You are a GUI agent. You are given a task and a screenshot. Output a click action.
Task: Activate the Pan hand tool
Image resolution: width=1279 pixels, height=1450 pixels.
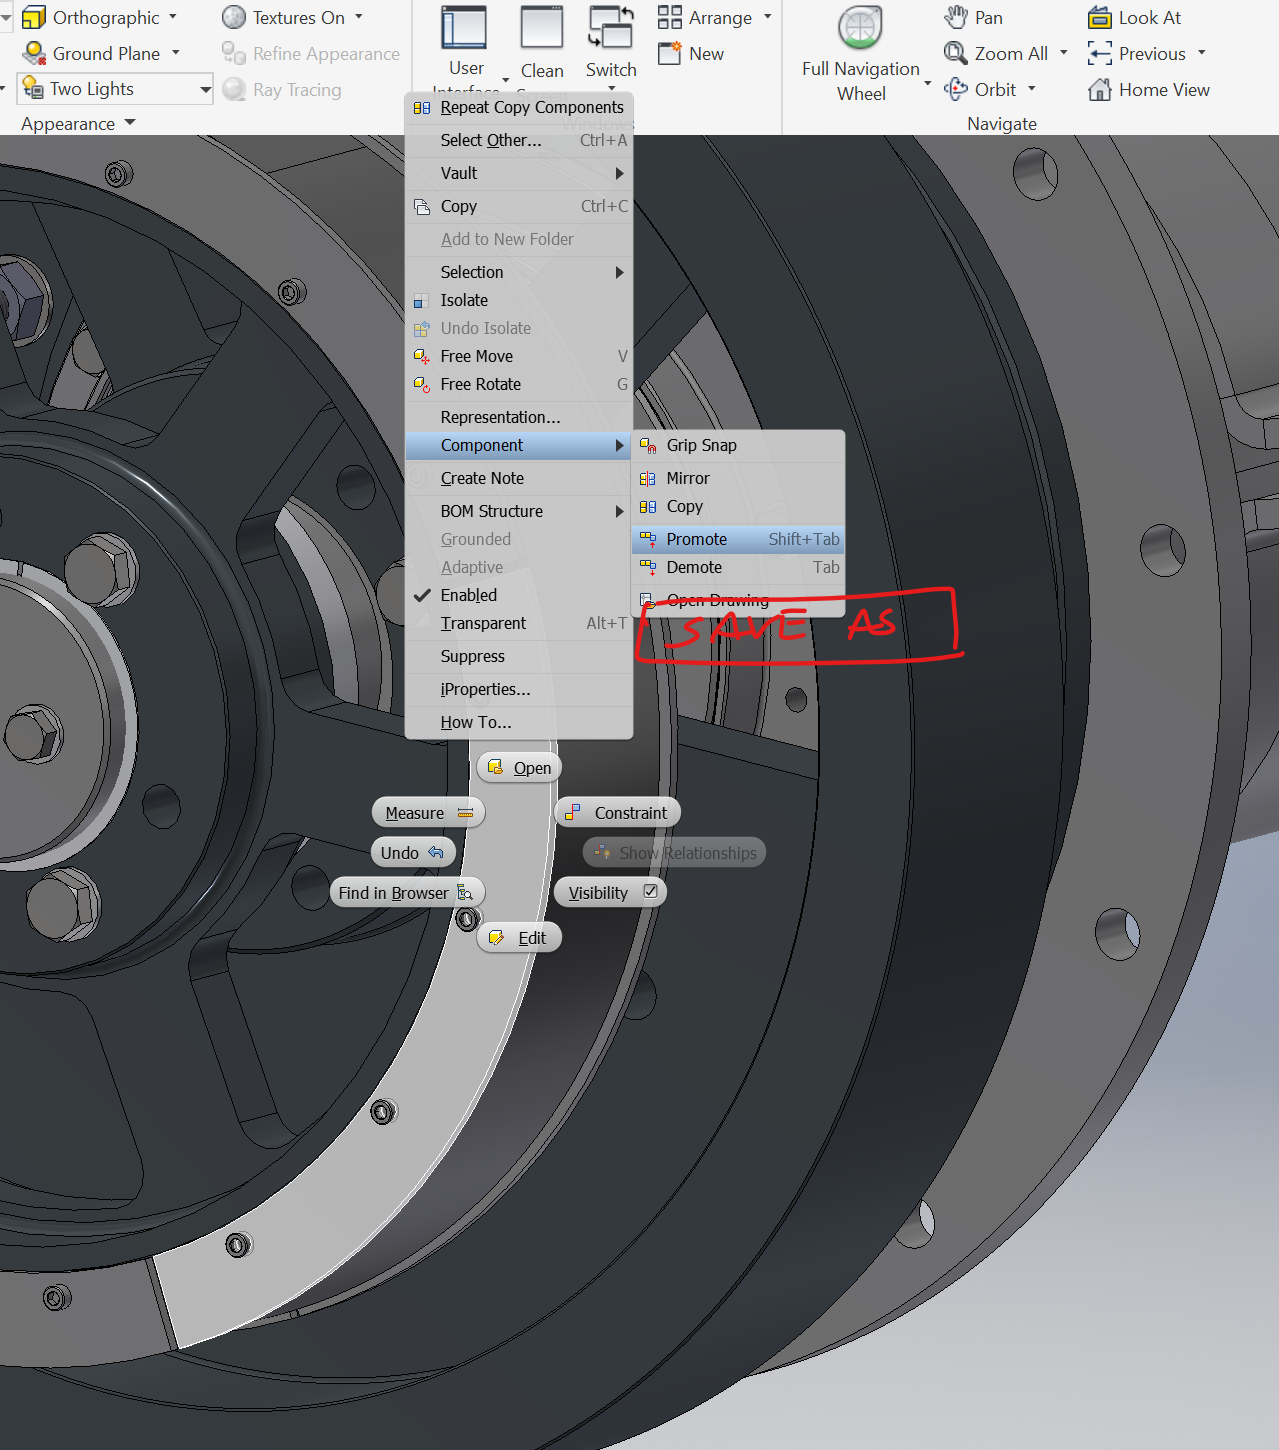pyautogui.click(x=956, y=17)
